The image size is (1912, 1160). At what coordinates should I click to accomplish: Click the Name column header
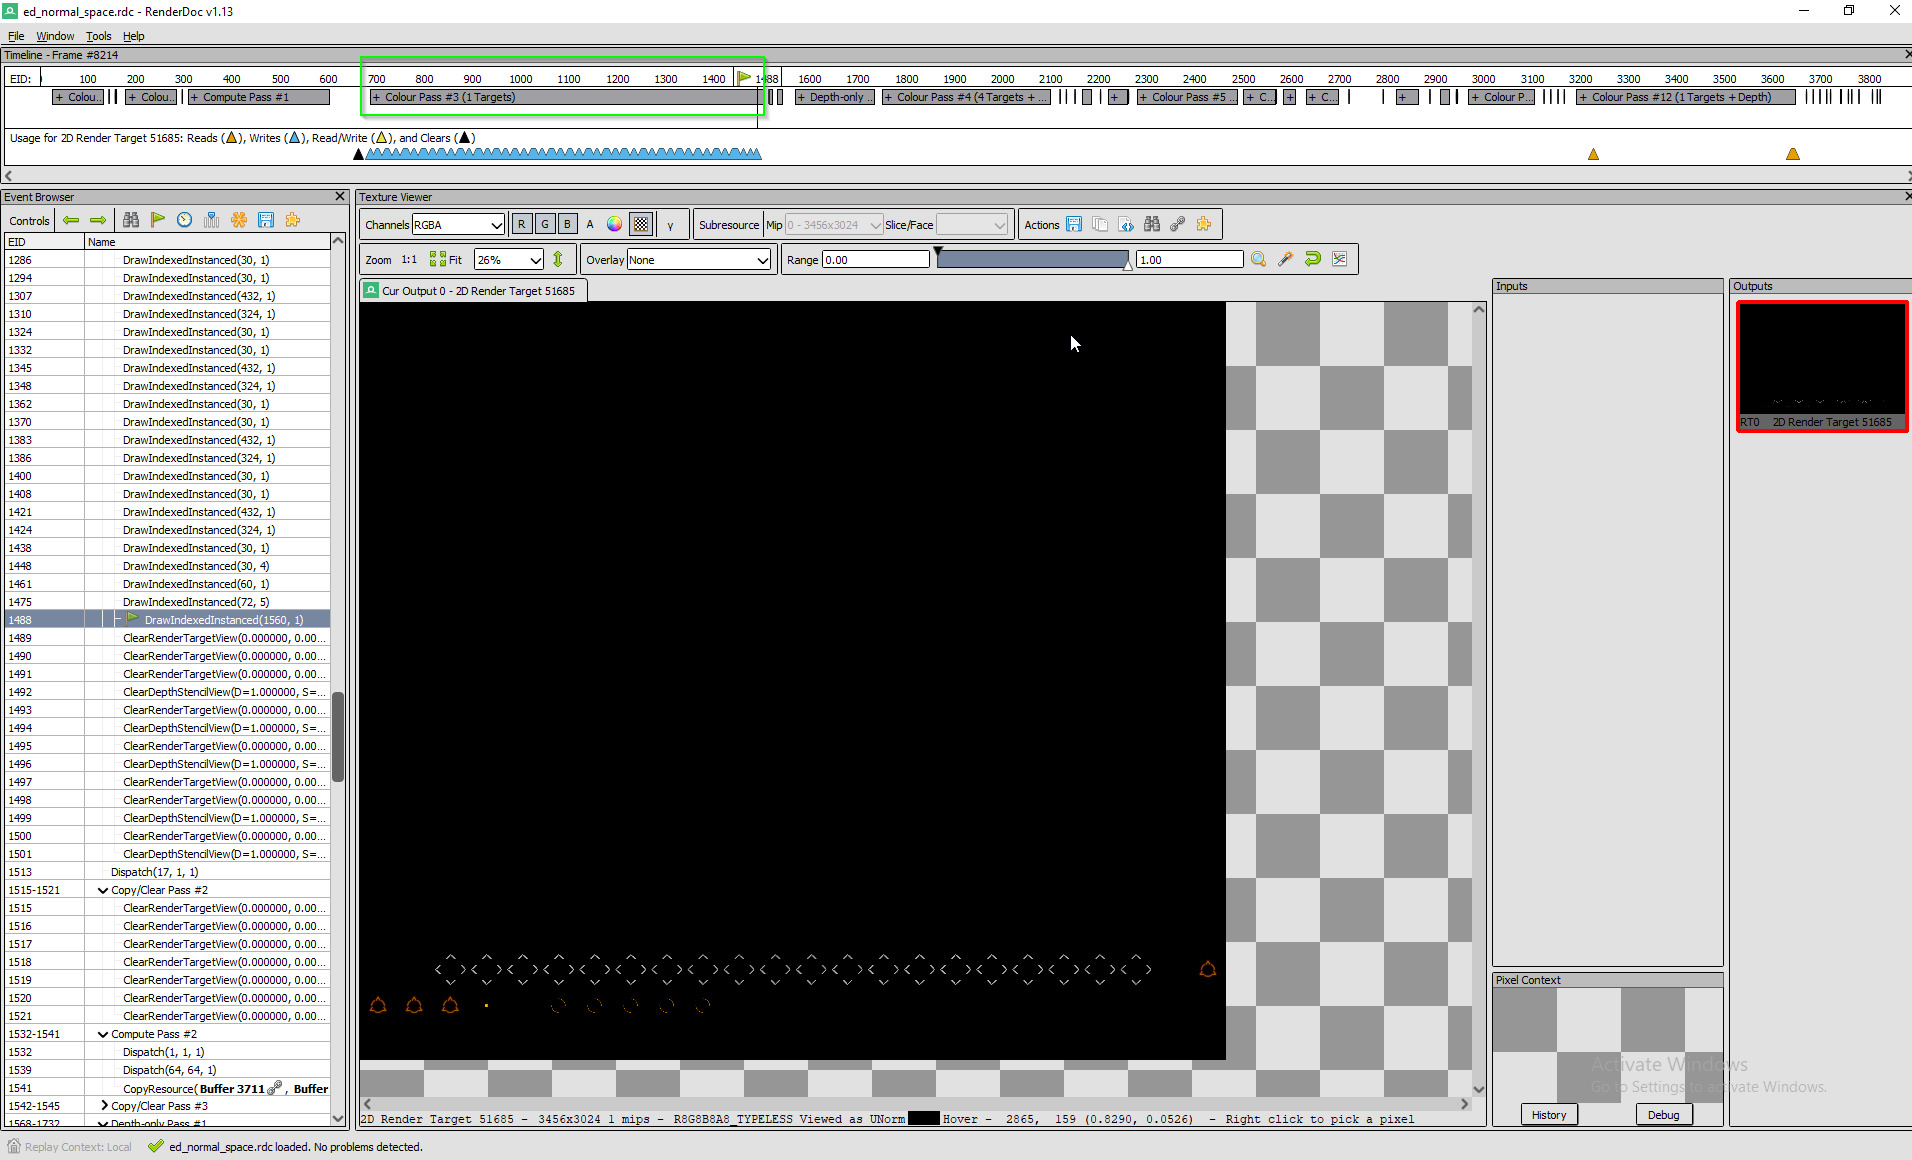(x=207, y=242)
